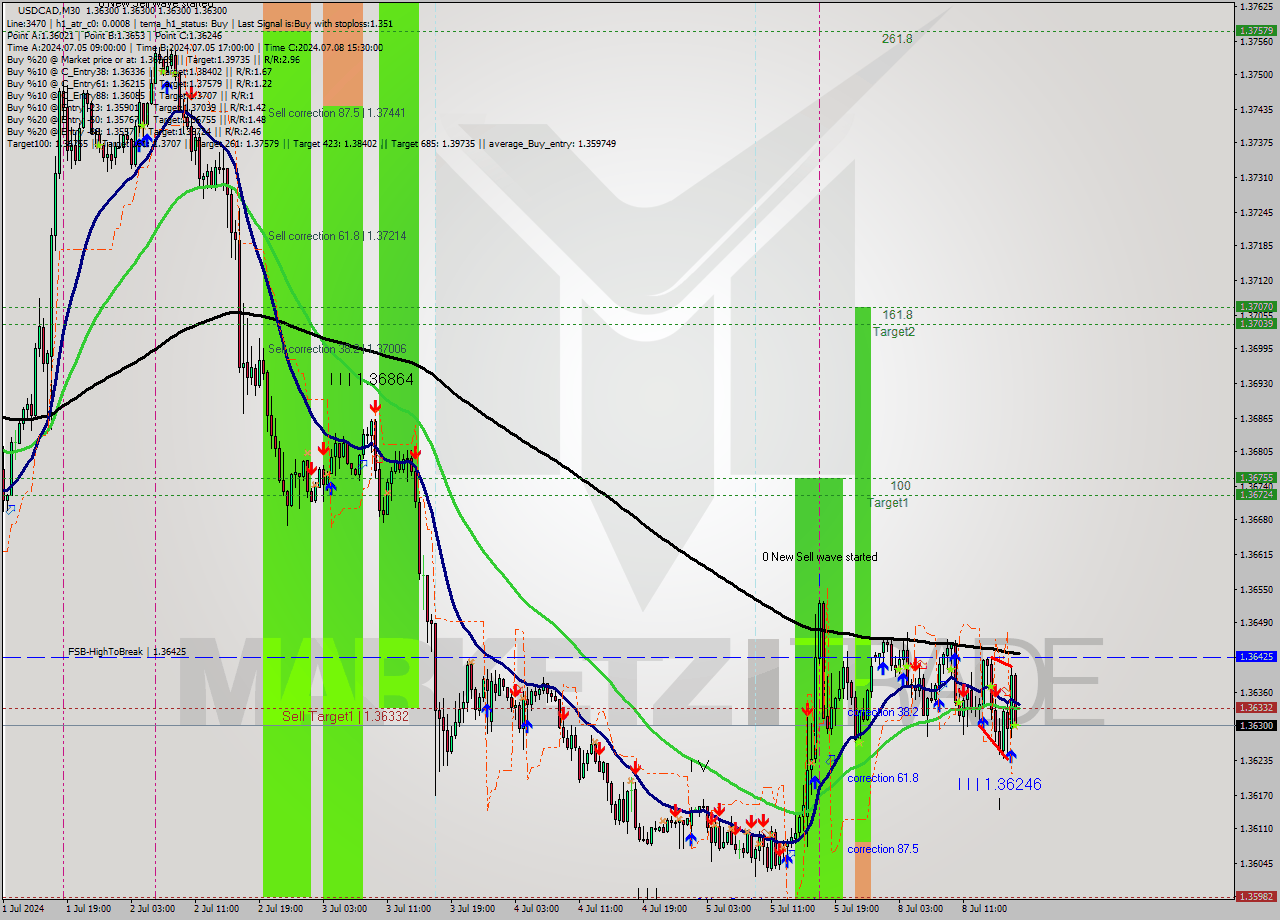Click '4 Jul 19:00' on time axis
The height and width of the screenshot is (920, 1280).
click(x=664, y=909)
